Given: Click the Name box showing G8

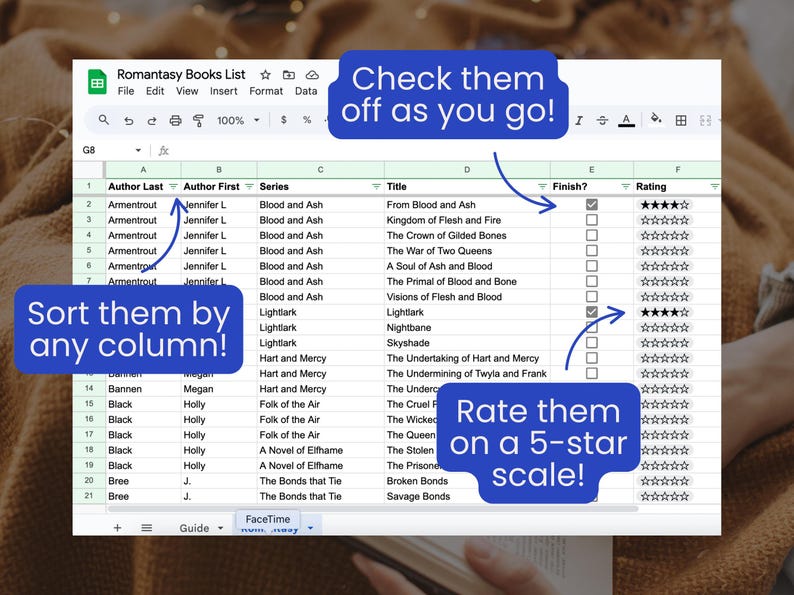Looking at the screenshot, I should (x=111, y=150).
